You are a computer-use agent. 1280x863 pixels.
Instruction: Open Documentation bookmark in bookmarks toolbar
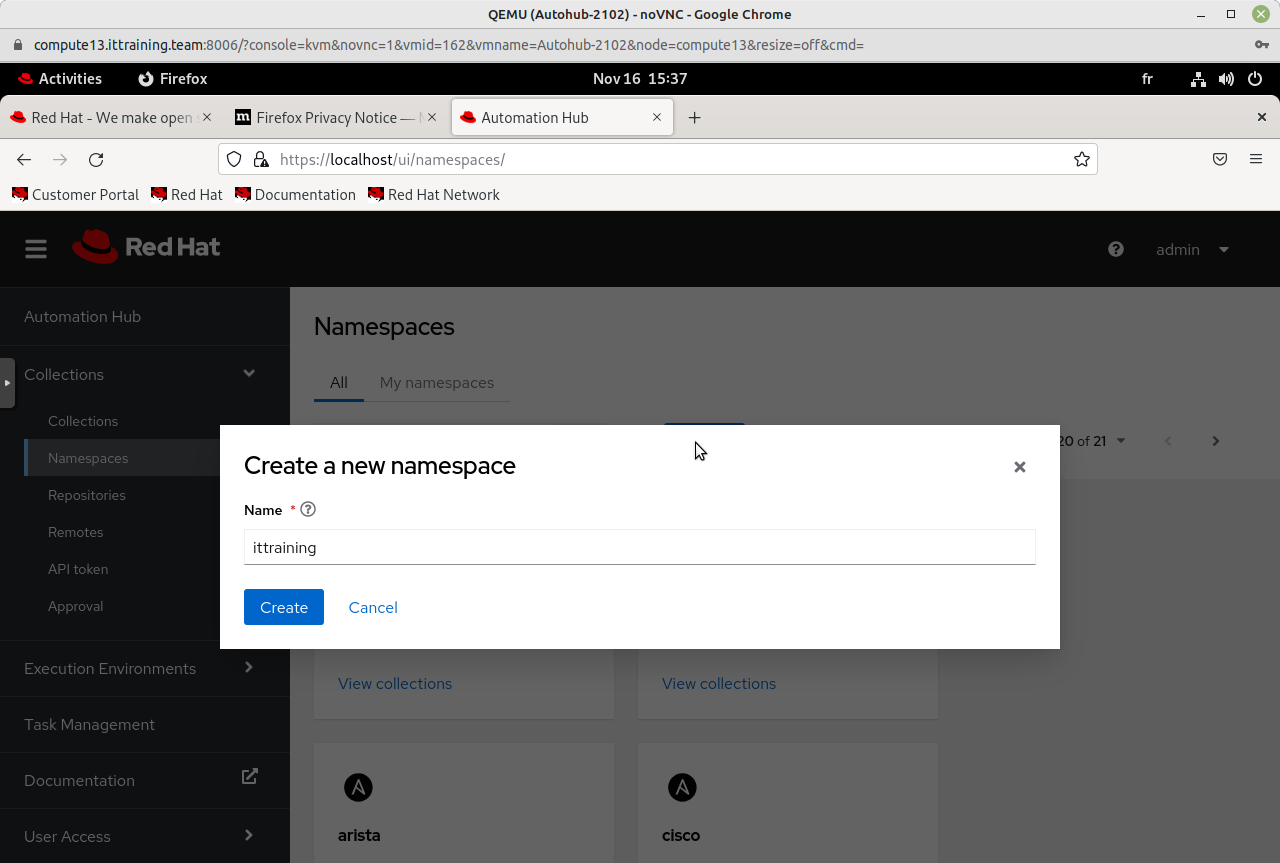click(295, 194)
